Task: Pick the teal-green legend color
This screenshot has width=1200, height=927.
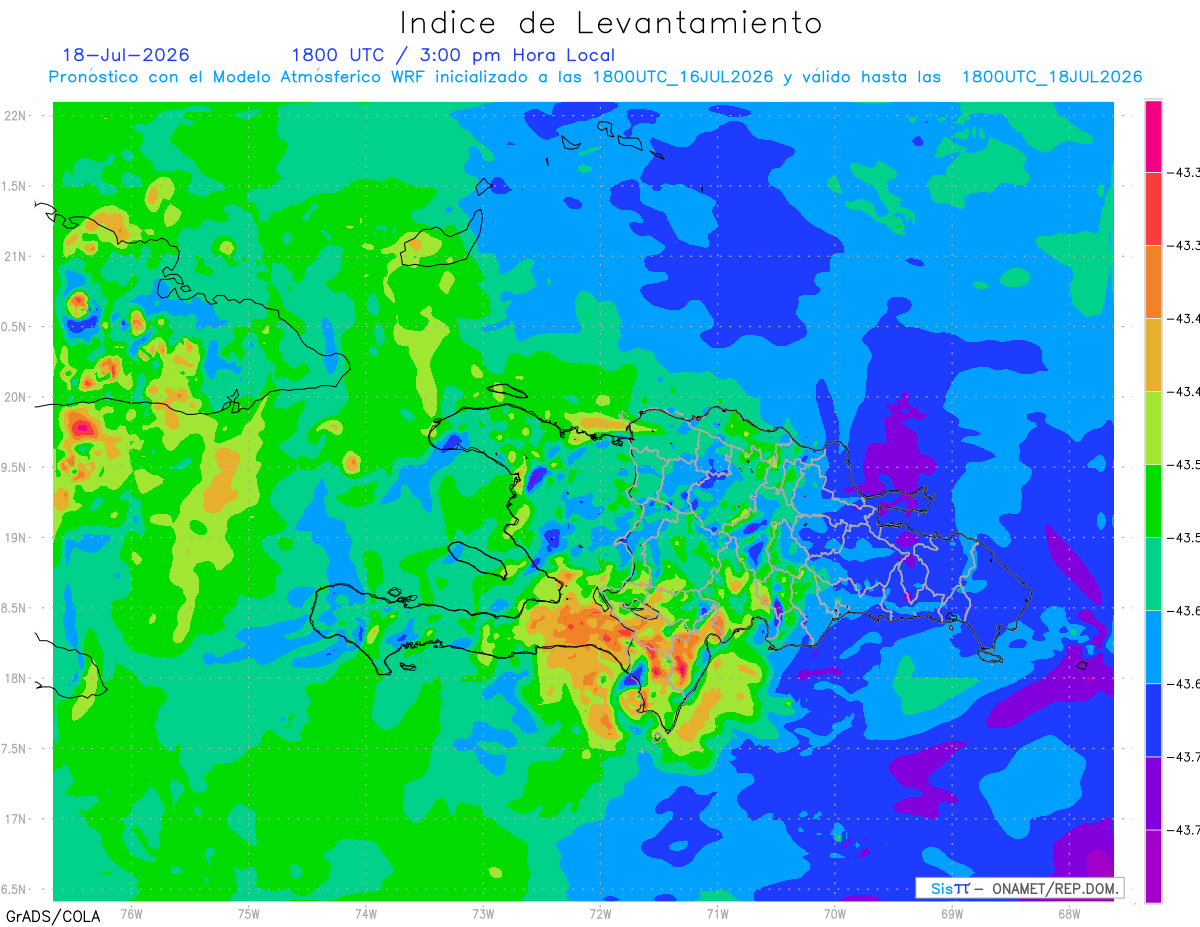Action: 1153,573
